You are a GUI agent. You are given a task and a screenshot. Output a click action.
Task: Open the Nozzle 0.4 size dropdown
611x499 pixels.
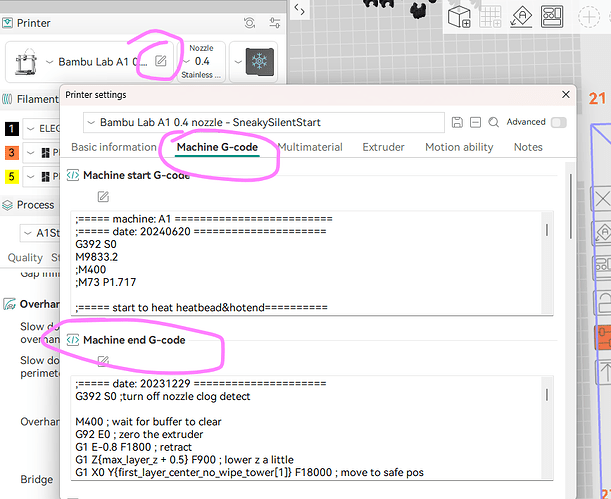click(201, 61)
